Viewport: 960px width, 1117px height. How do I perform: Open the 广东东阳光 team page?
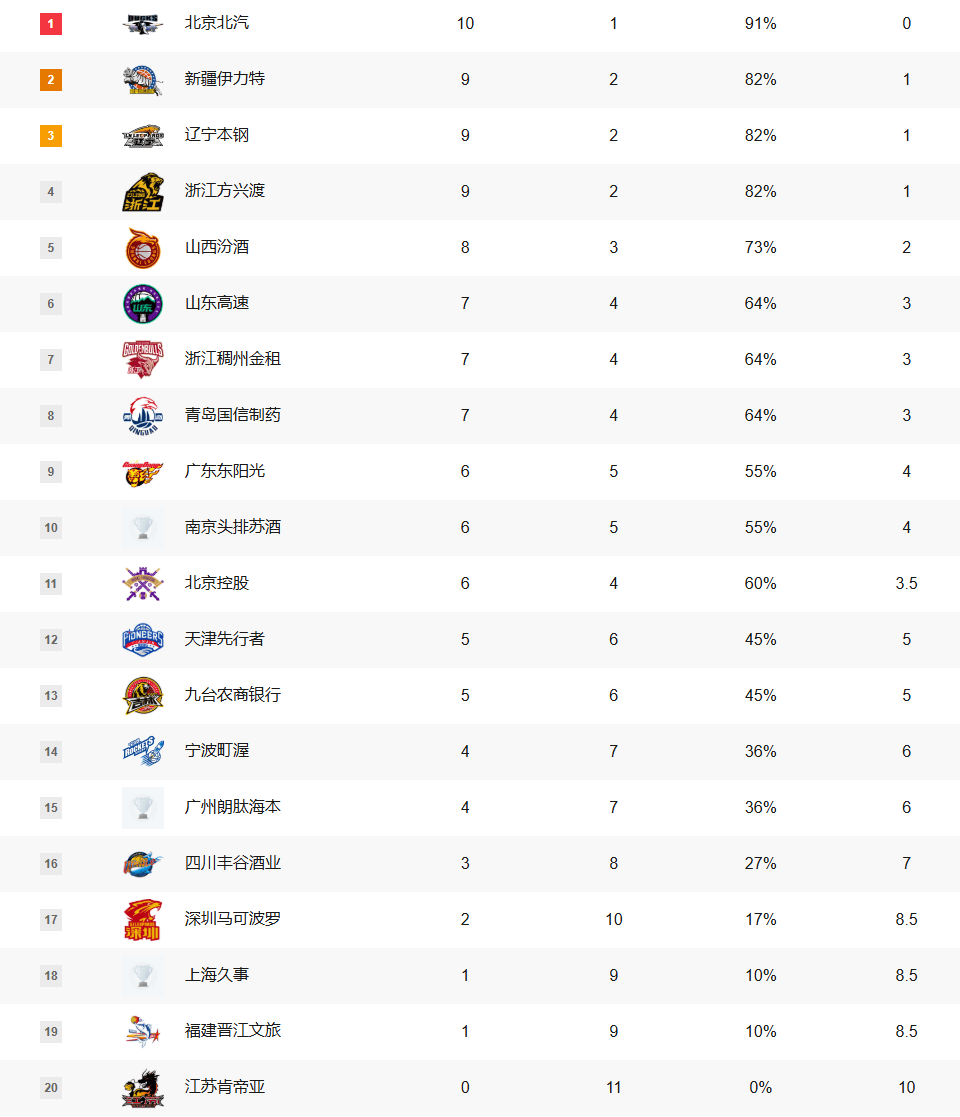225,471
